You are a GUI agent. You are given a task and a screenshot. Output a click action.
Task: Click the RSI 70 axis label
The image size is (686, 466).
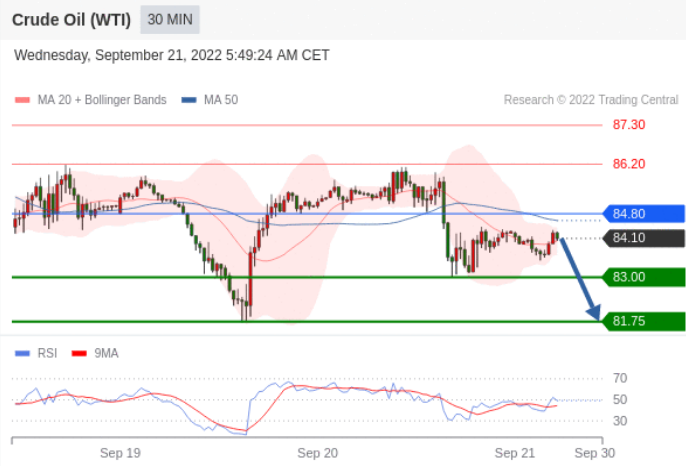pos(620,378)
